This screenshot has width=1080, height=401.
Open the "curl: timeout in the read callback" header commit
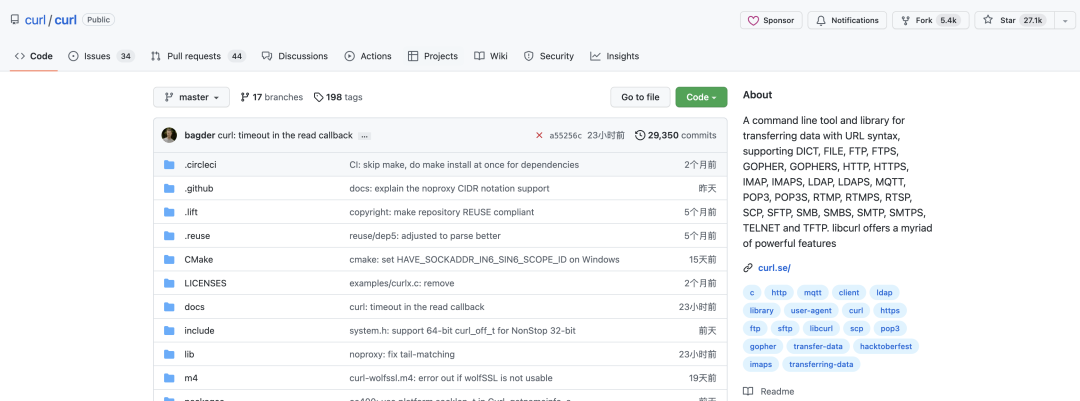click(285, 135)
